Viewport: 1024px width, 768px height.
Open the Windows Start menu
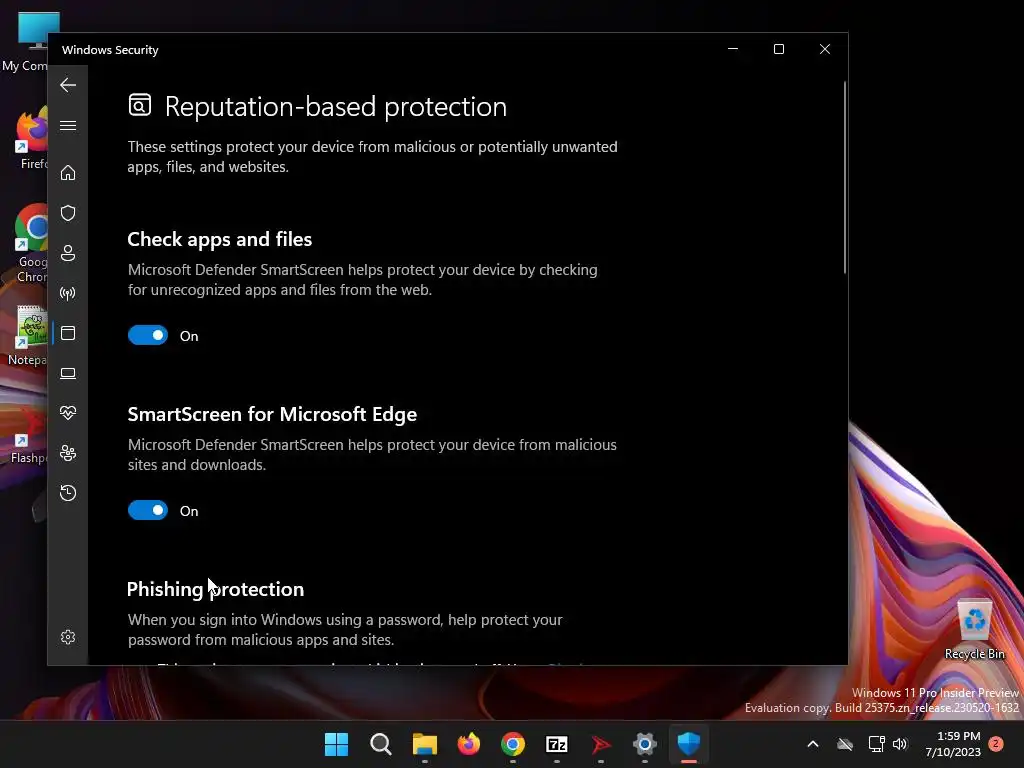(337, 744)
